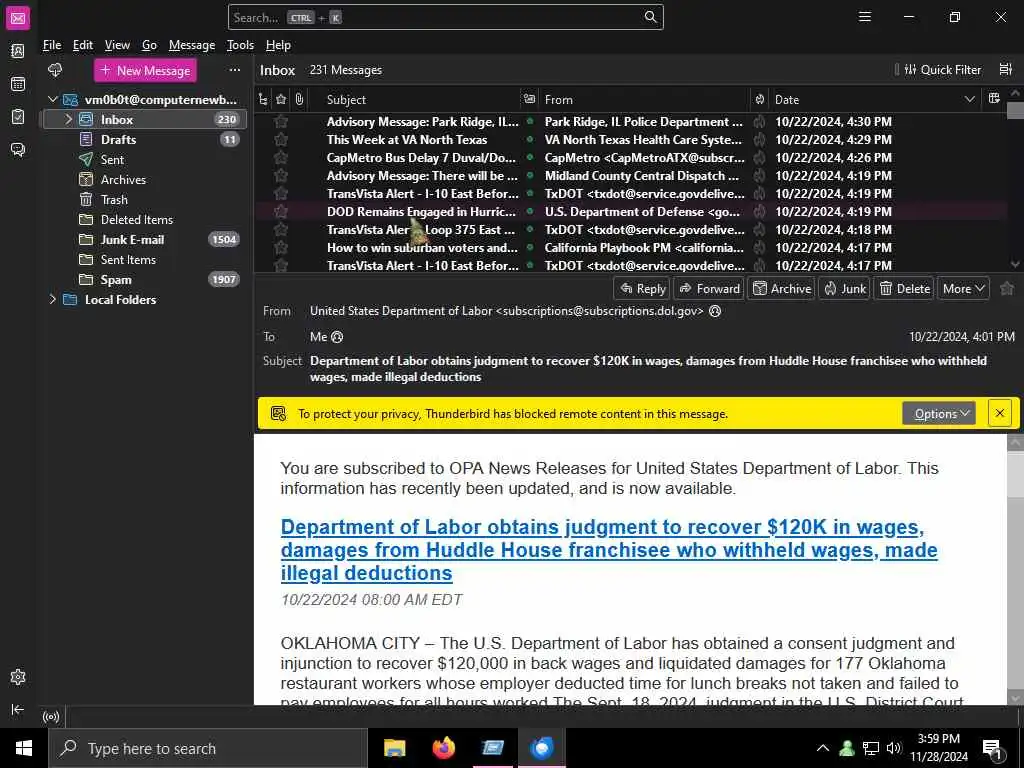Image resolution: width=1024 pixels, height=768 pixels.
Task: Star the California Playbook message
Action: pyautogui.click(x=281, y=248)
